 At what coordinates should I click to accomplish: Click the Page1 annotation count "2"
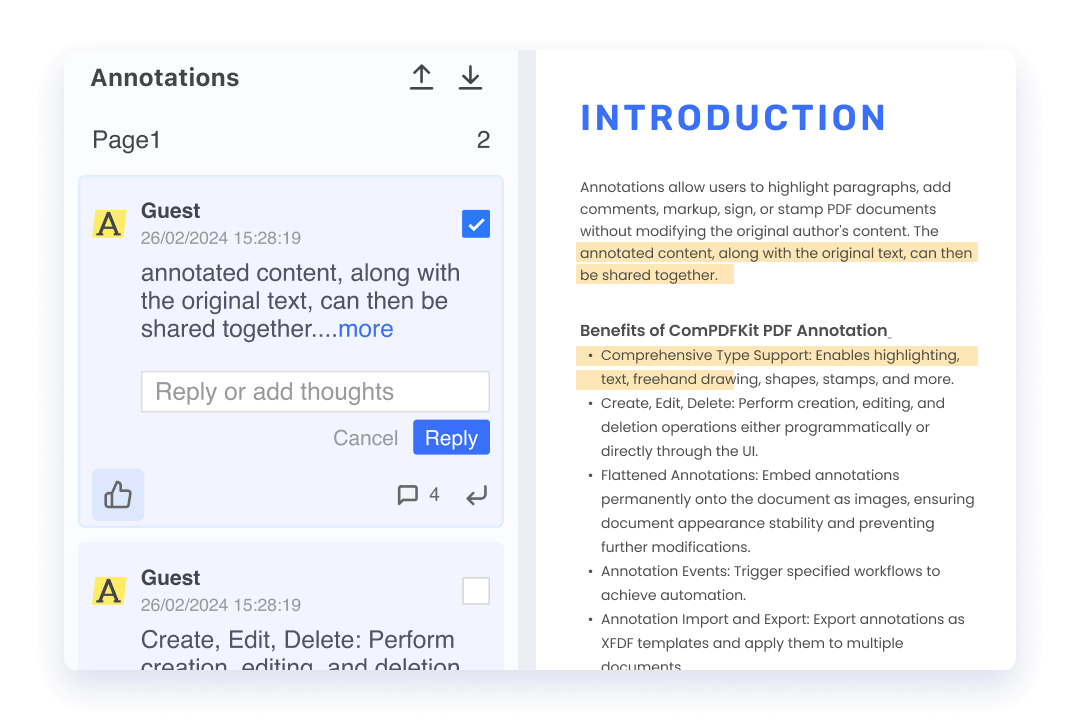pyautogui.click(x=483, y=140)
